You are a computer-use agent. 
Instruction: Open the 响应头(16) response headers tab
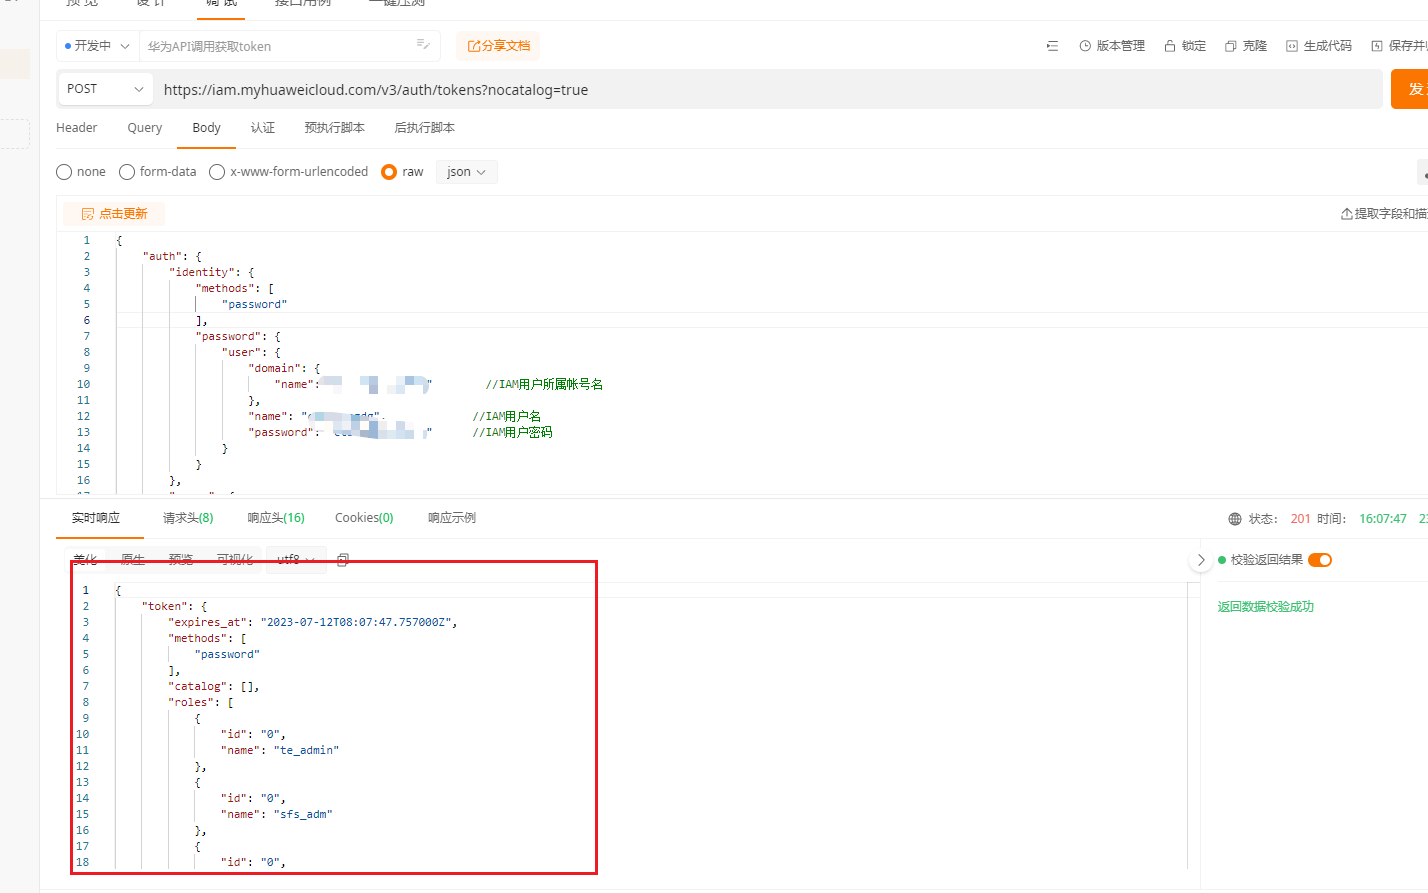point(276,518)
